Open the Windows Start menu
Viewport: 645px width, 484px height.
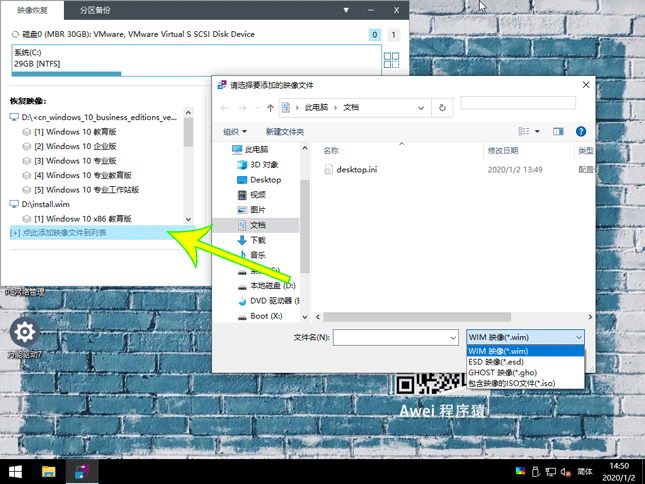tap(15, 472)
